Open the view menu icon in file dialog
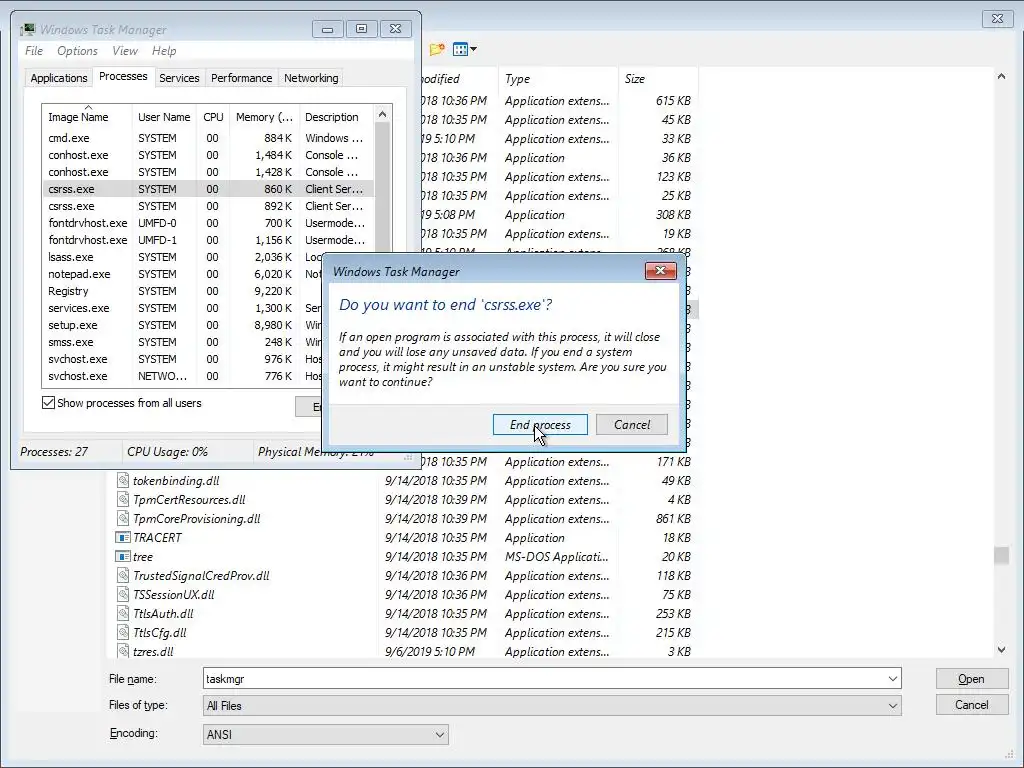This screenshot has width=1024, height=768. (464, 49)
